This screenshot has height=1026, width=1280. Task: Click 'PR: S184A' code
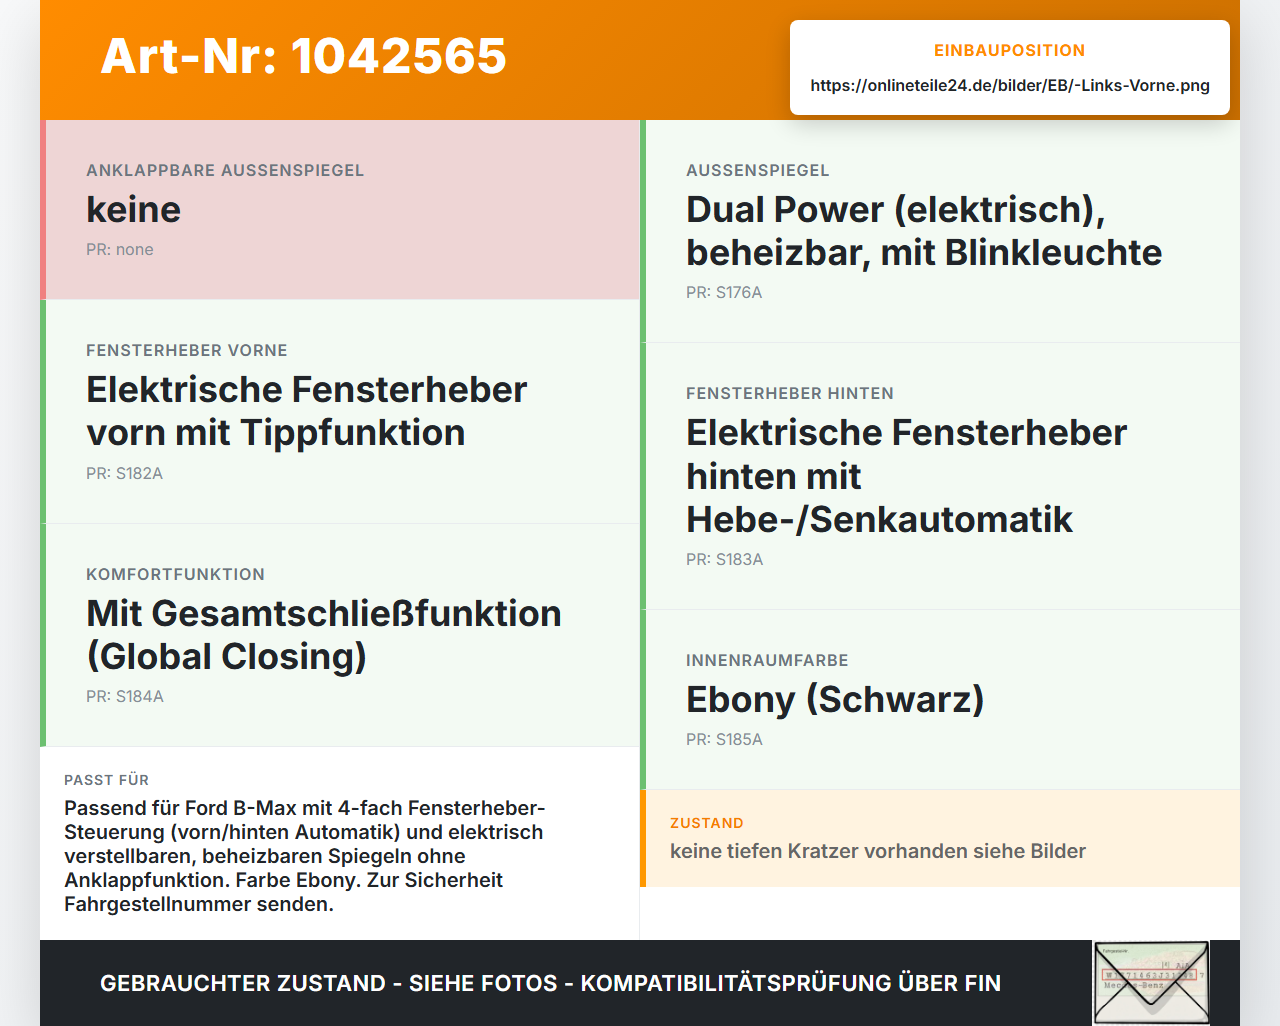pos(124,696)
